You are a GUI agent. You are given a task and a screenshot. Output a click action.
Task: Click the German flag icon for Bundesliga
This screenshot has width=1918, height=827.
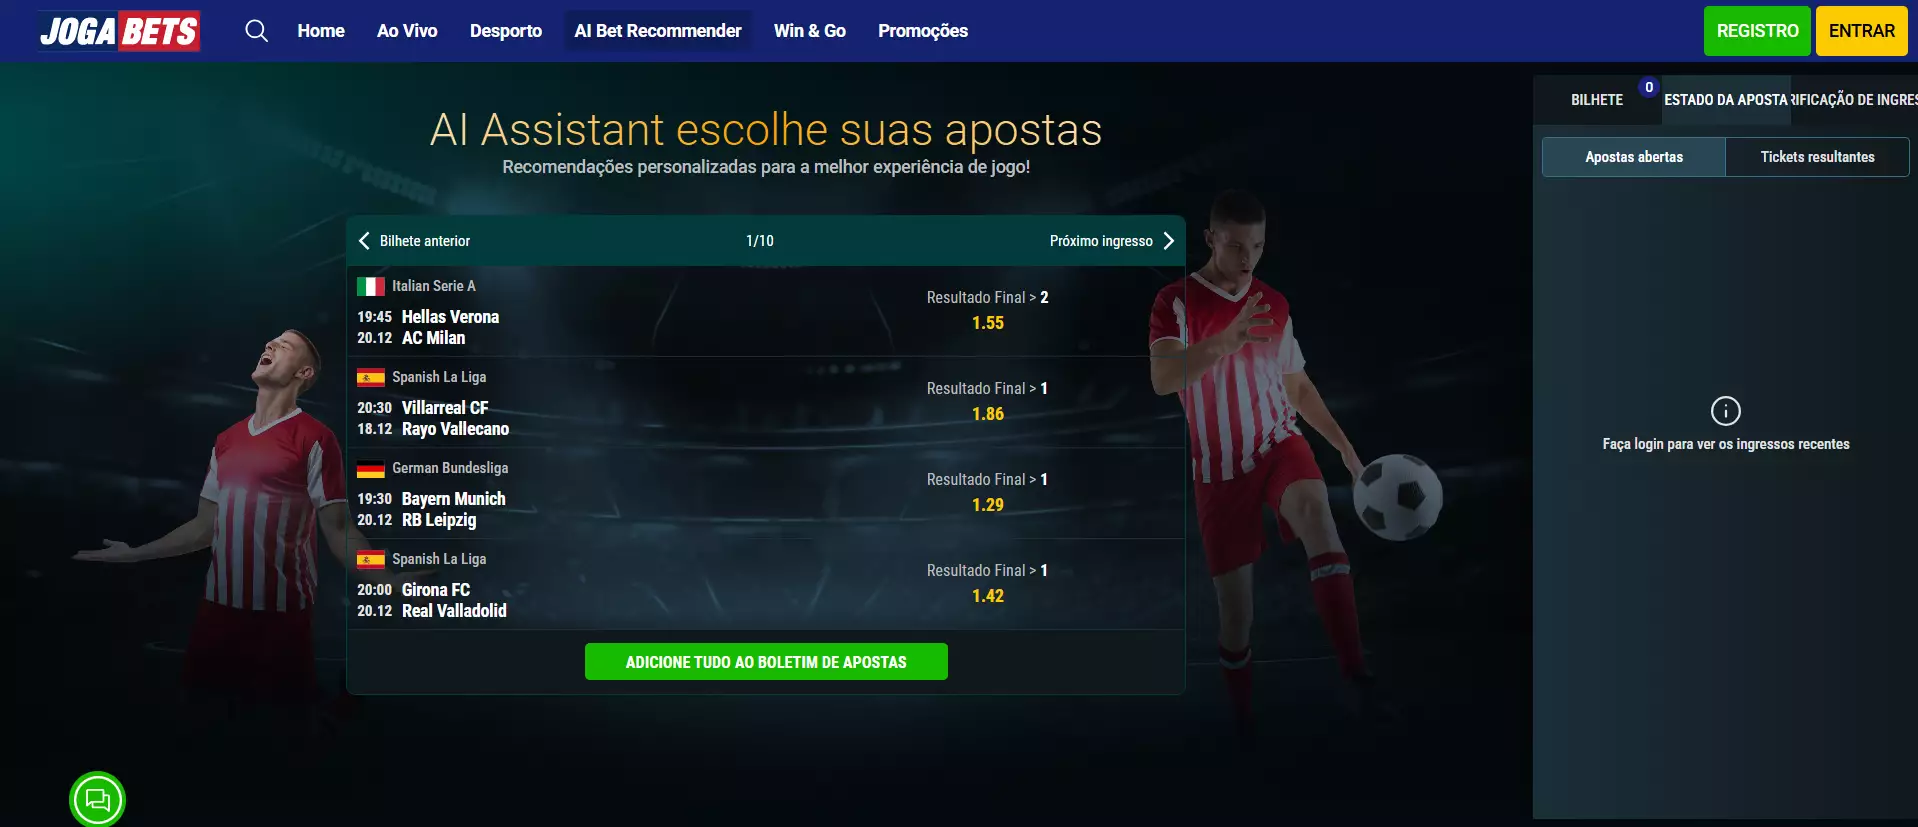coord(371,469)
